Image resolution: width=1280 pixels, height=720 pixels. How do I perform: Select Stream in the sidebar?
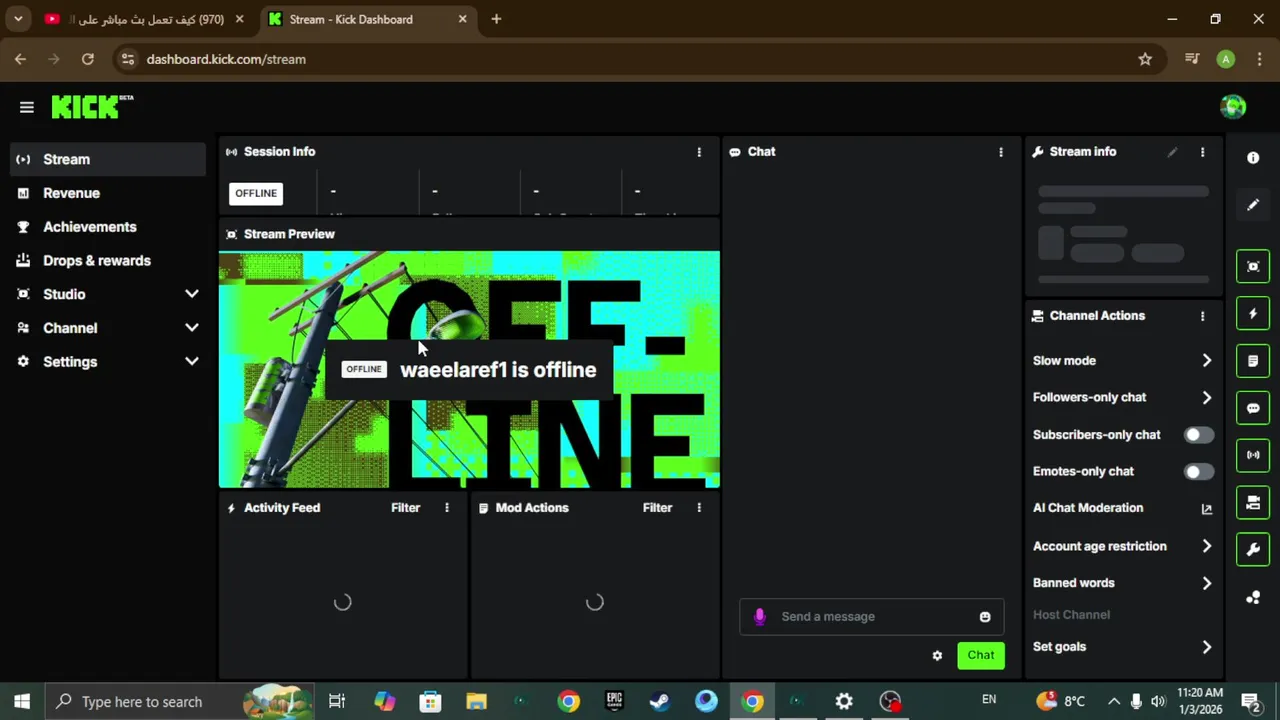(108, 159)
